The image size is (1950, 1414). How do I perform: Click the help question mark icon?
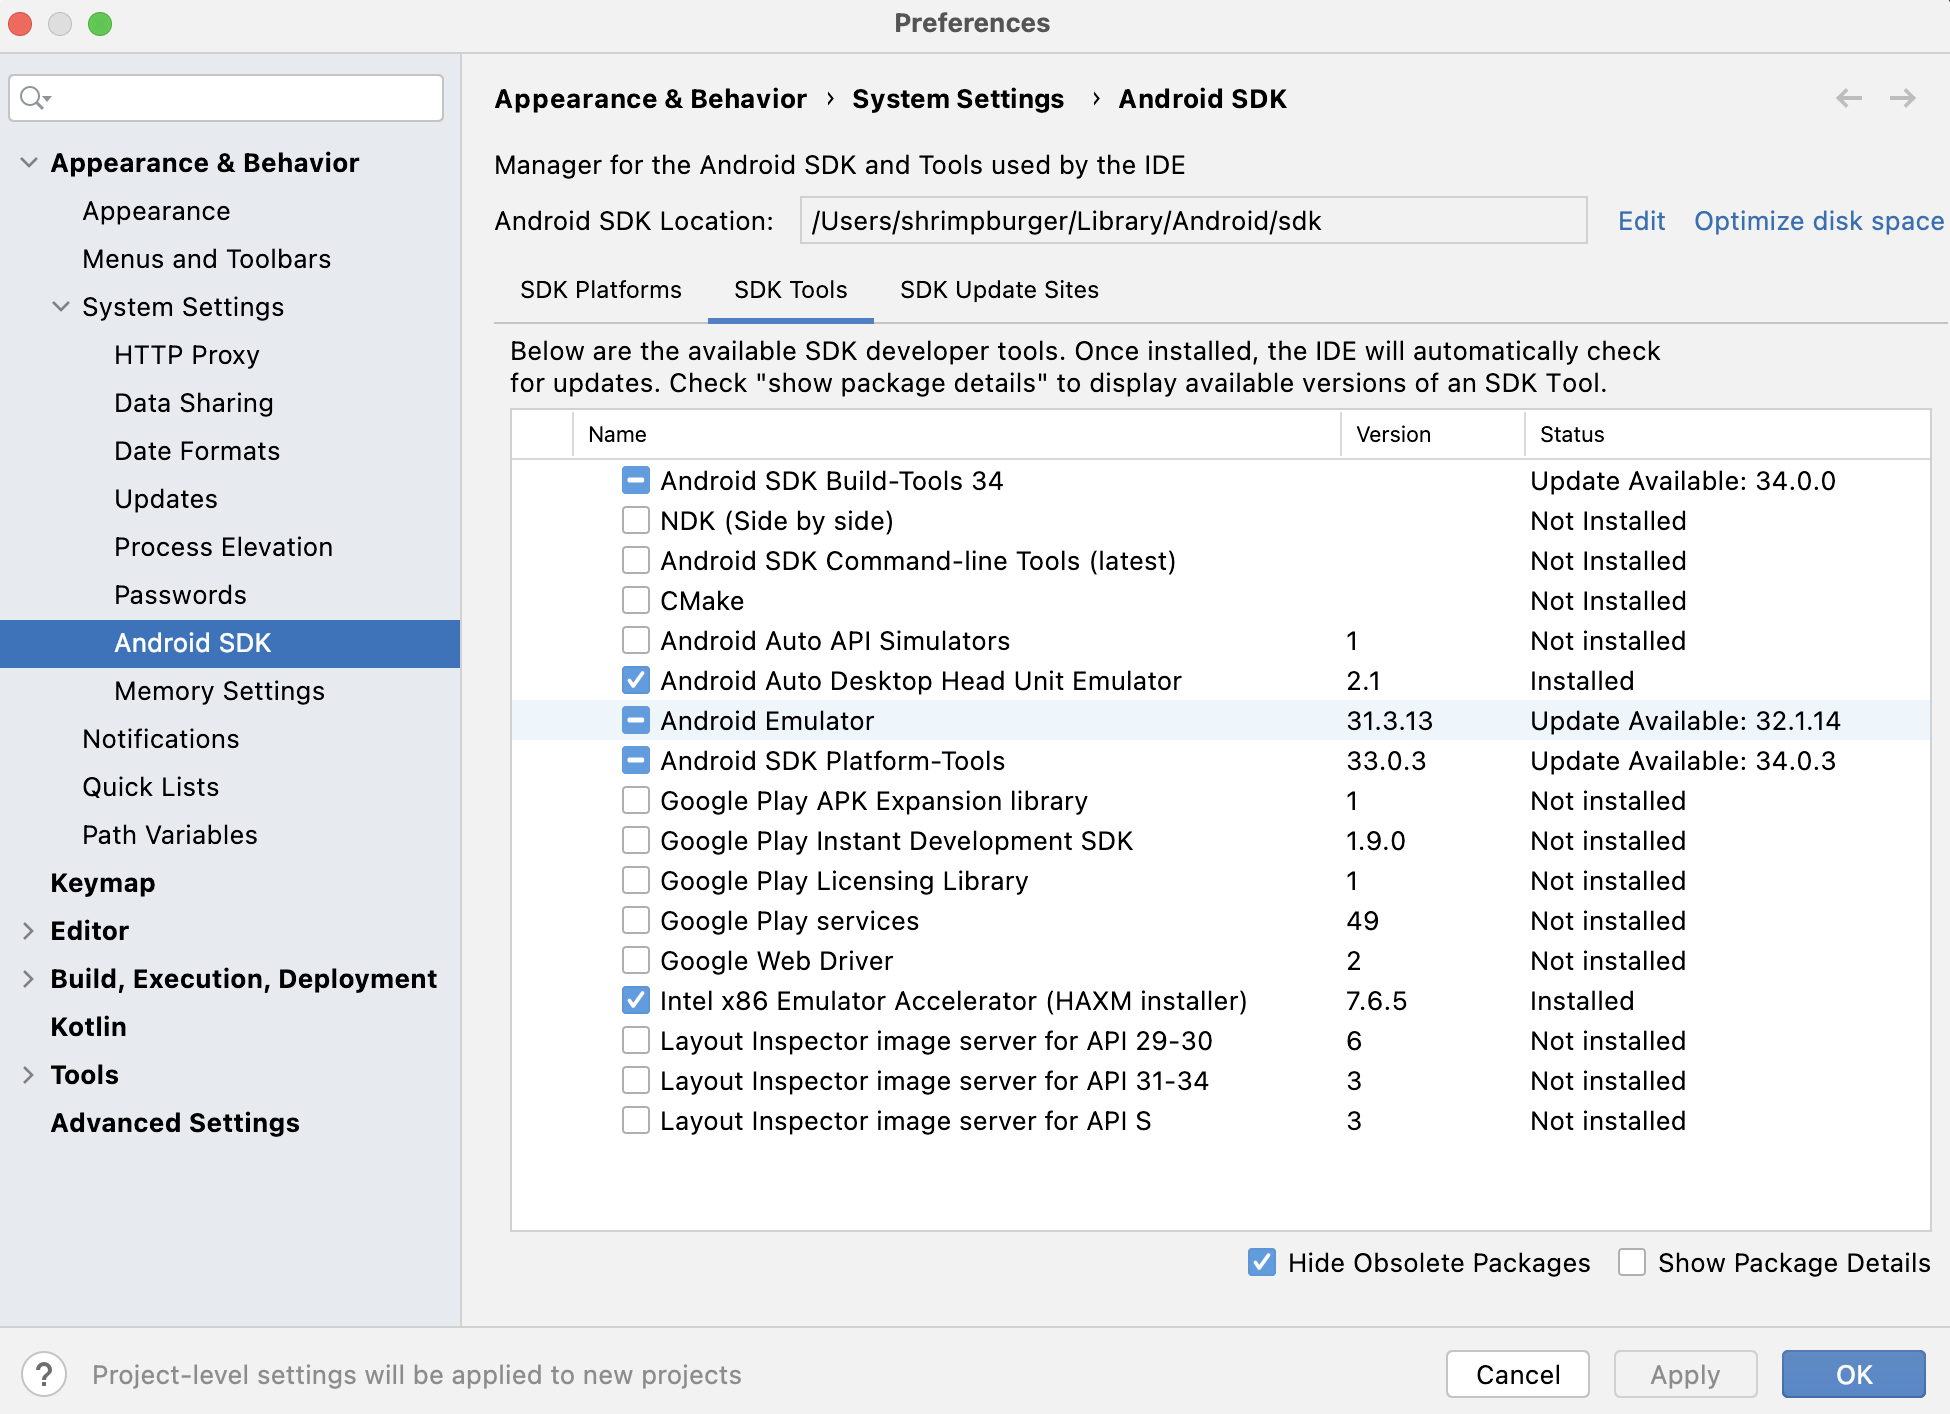44,1374
